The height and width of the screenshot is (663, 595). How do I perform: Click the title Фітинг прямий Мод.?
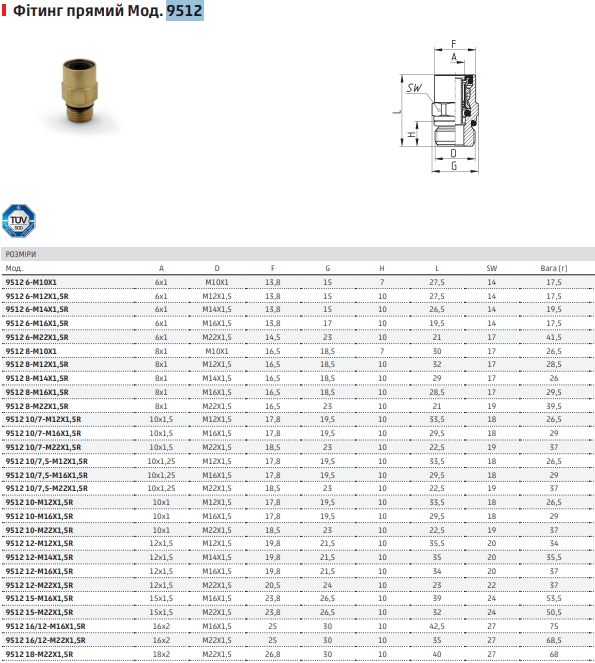pyautogui.click(x=88, y=11)
